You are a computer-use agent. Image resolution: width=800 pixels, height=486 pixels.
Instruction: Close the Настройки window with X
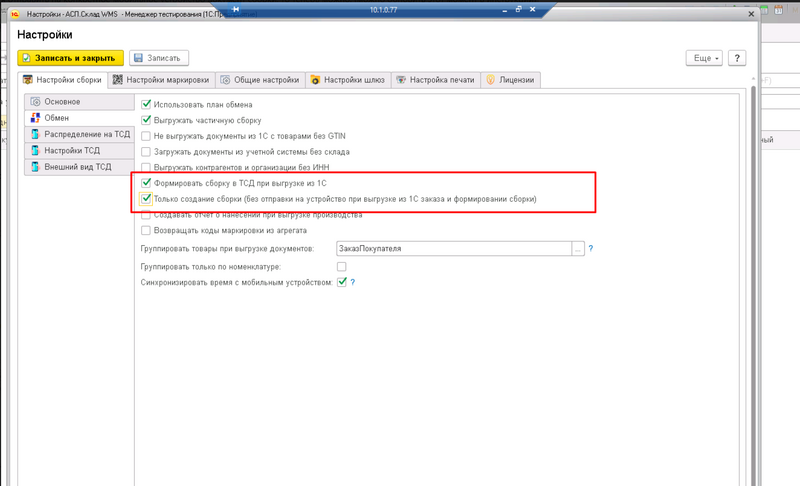751,14
